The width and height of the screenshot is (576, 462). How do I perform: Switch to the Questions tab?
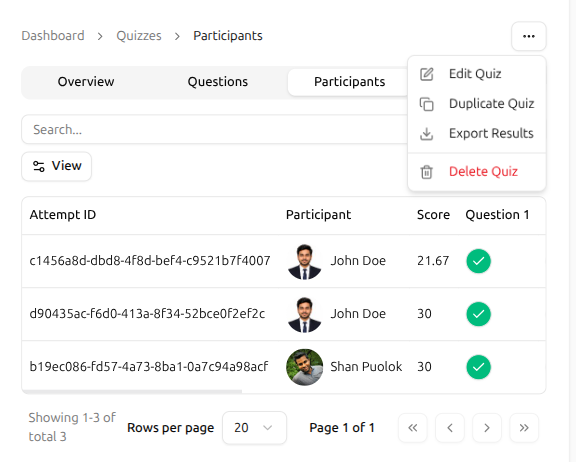pyautogui.click(x=218, y=82)
